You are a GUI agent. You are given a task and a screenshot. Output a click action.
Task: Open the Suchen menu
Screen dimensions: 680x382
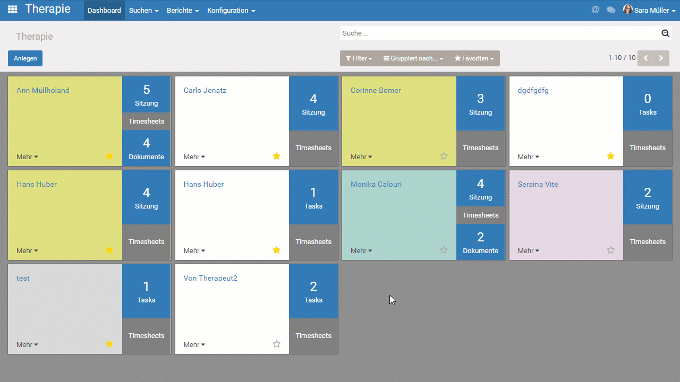(x=144, y=10)
